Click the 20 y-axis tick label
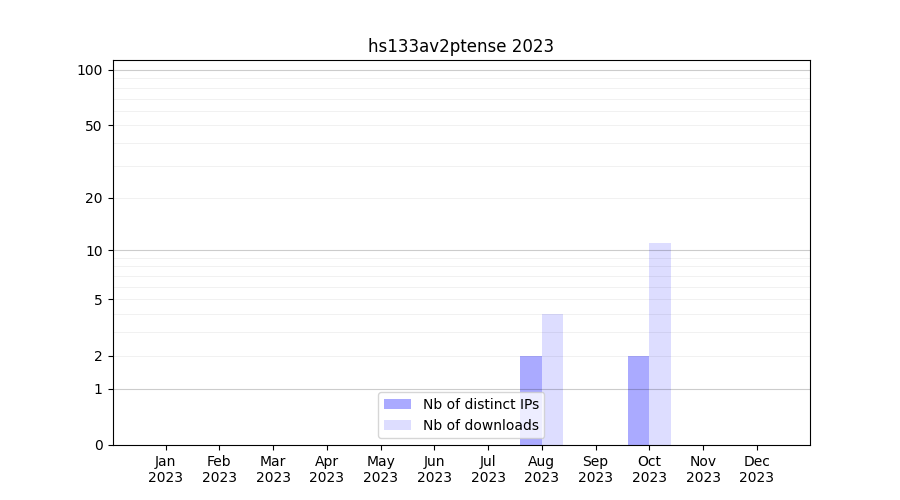Screen dimensions: 900x500 tap(94, 198)
